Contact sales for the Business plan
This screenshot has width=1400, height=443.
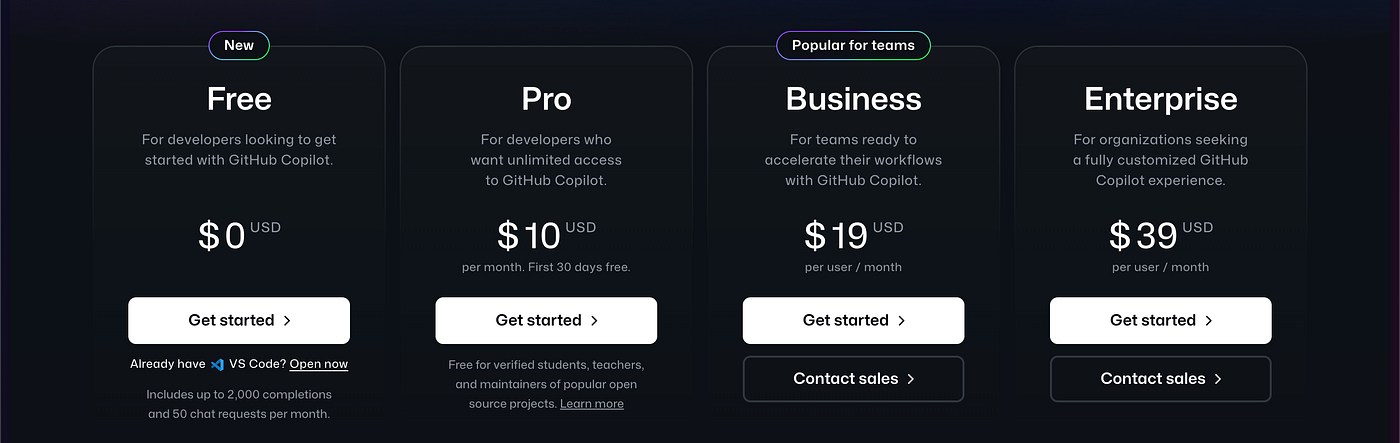(x=853, y=379)
